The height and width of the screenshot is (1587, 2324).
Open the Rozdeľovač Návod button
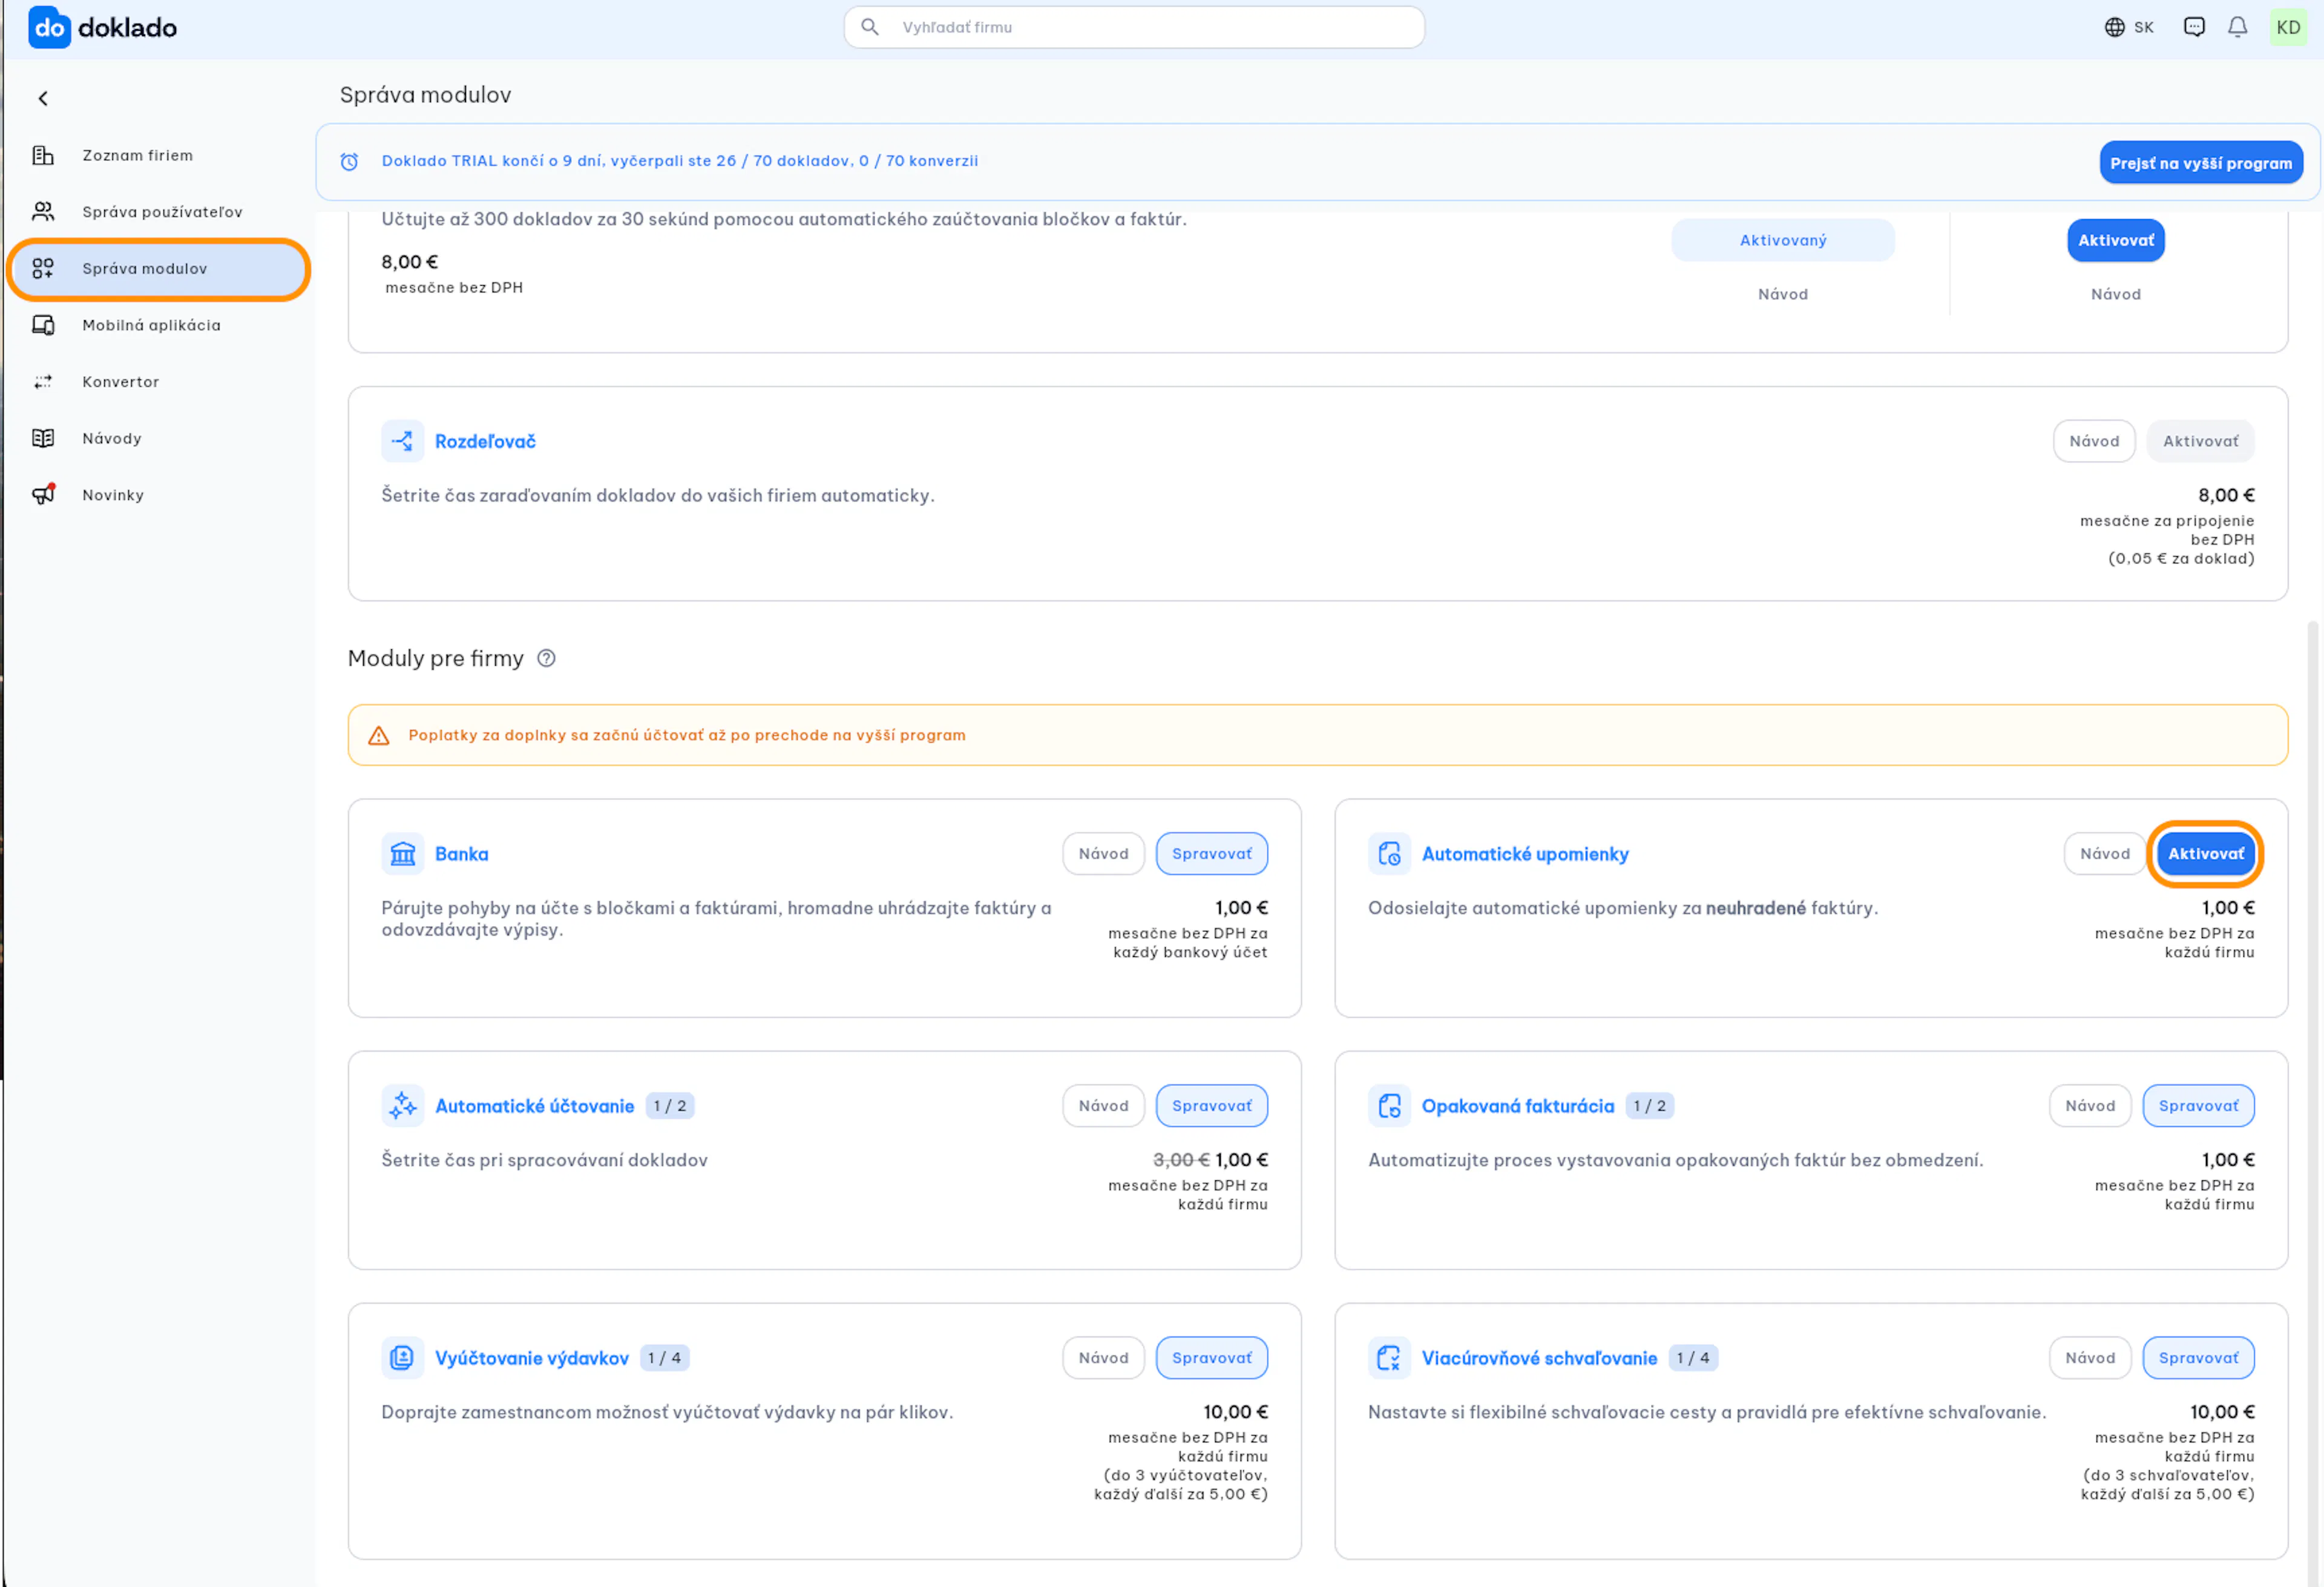(x=2094, y=441)
